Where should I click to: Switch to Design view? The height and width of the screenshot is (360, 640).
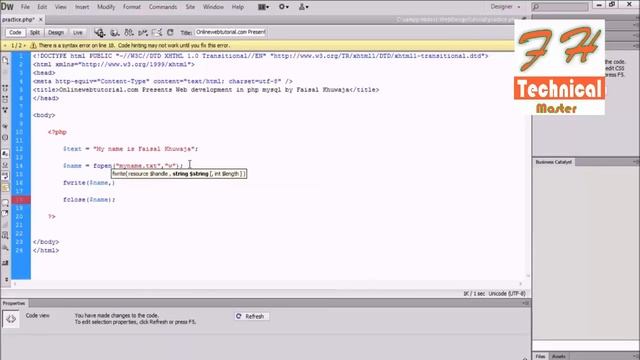coord(56,32)
